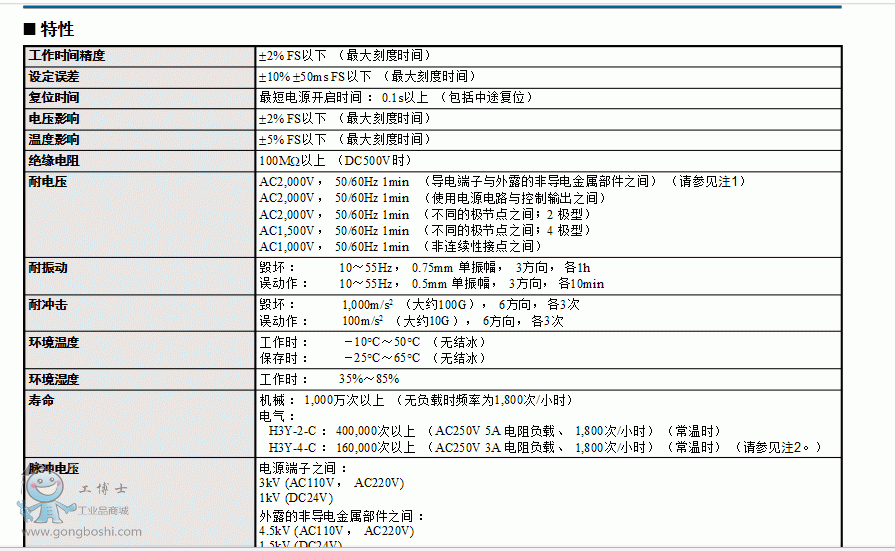Select the 电压影响 row label
The width and height of the screenshot is (895, 551).
[54, 119]
